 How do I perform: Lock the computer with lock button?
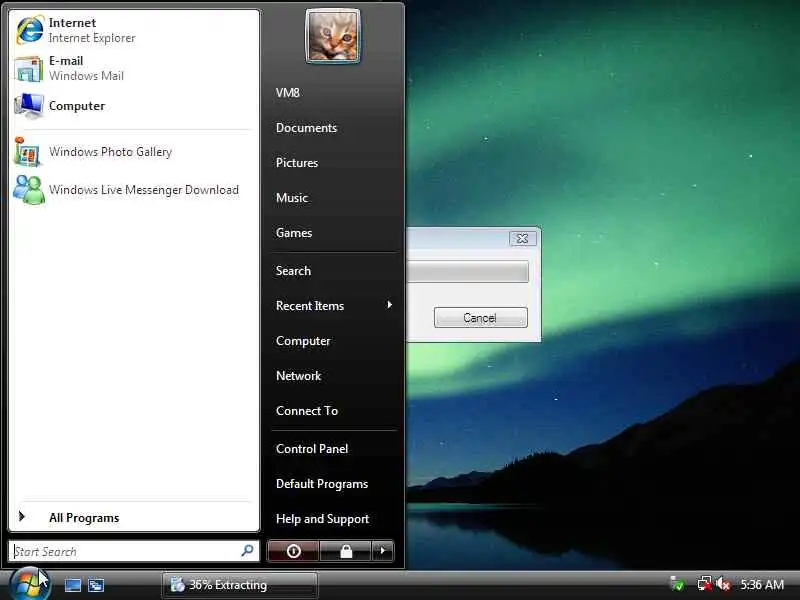[346, 551]
